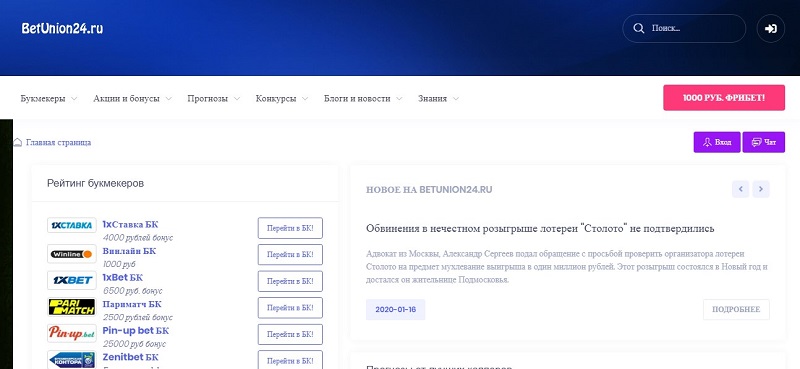Expand the Прогнозы menu

[213, 99]
